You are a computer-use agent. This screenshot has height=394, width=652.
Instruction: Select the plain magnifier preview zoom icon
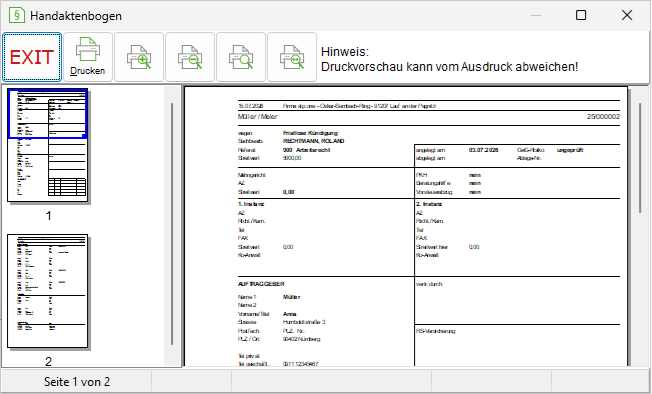(241, 57)
